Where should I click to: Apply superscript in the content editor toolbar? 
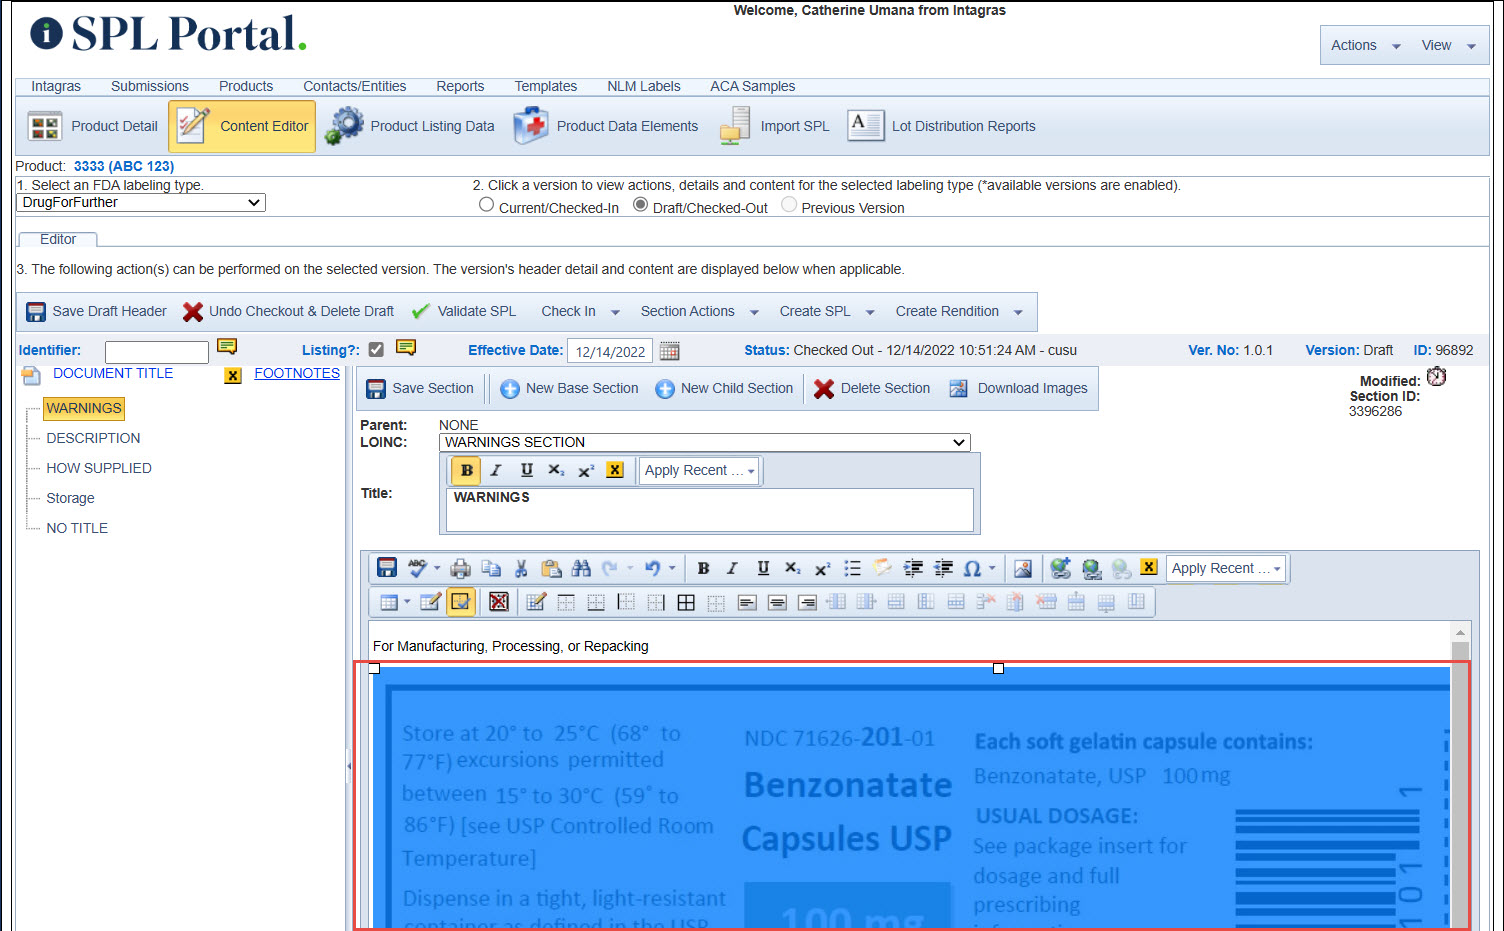pyautogui.click(x=822, y=568)
